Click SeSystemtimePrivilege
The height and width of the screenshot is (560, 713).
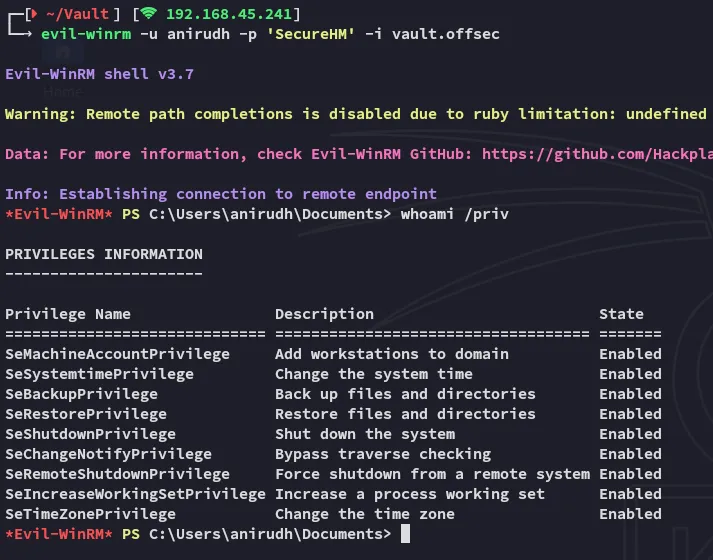(x=100, y=374)
